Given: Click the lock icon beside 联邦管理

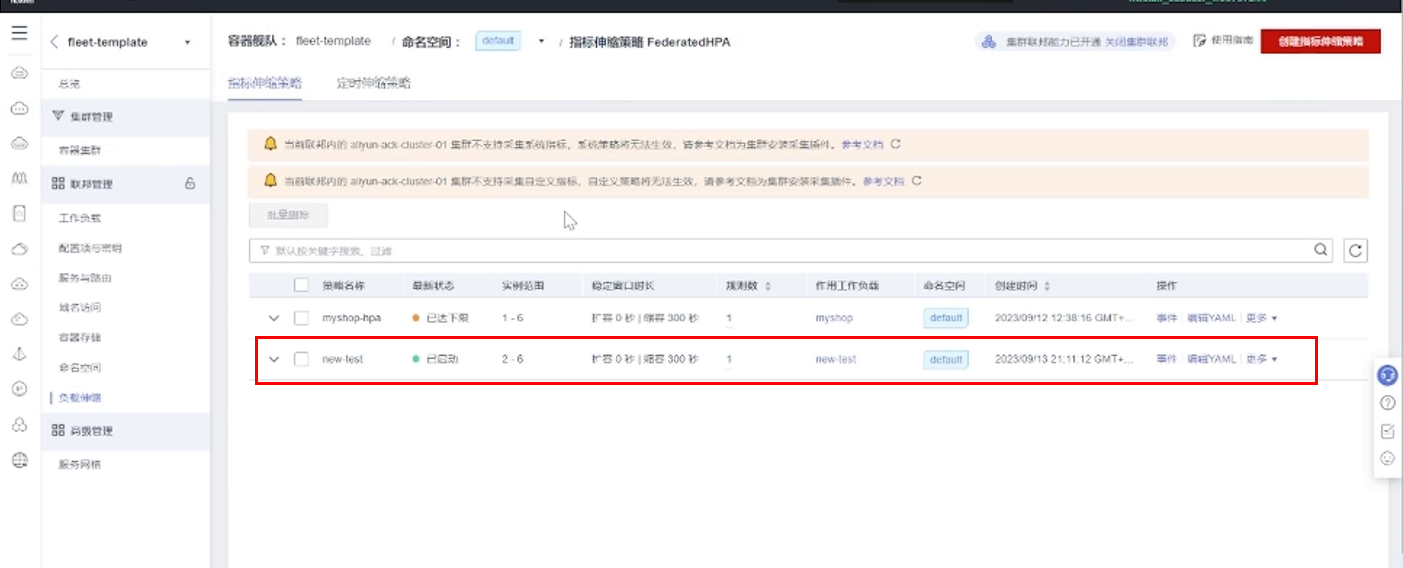Looking at the screenshot, I should pyautogui.click(x=190, y=184).
